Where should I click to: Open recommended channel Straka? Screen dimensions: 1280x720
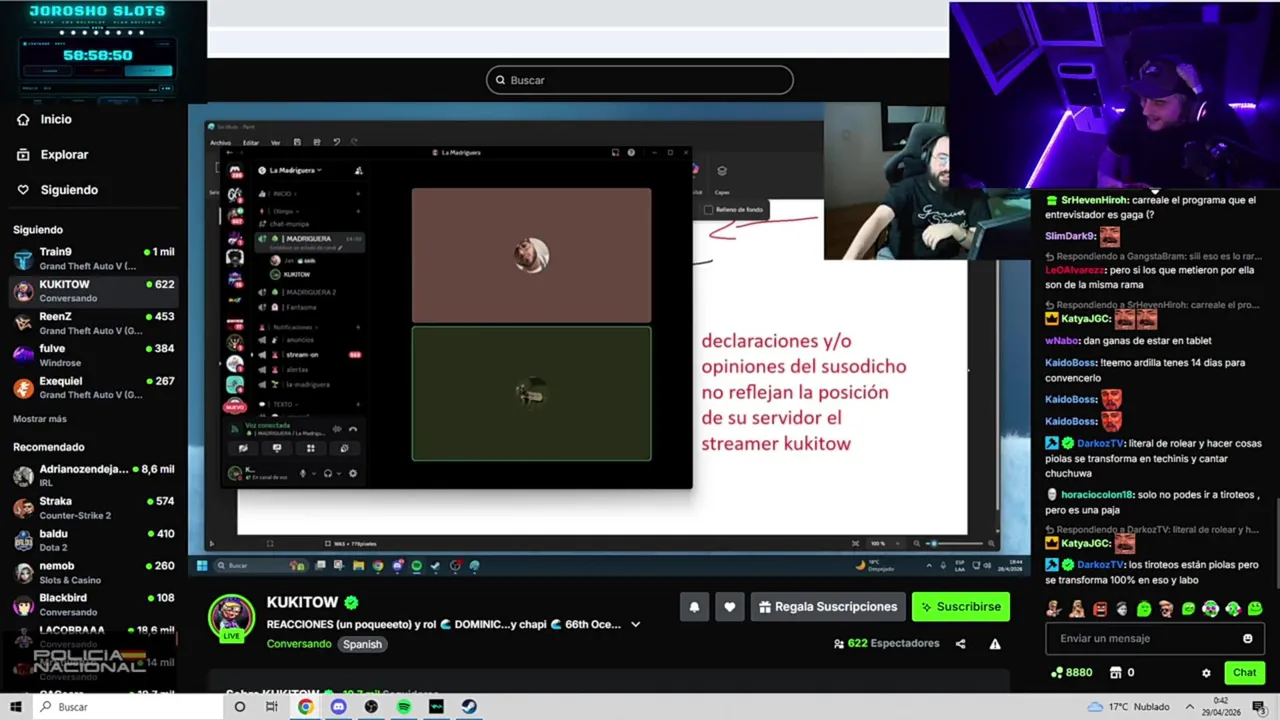[x=93, y=508]
